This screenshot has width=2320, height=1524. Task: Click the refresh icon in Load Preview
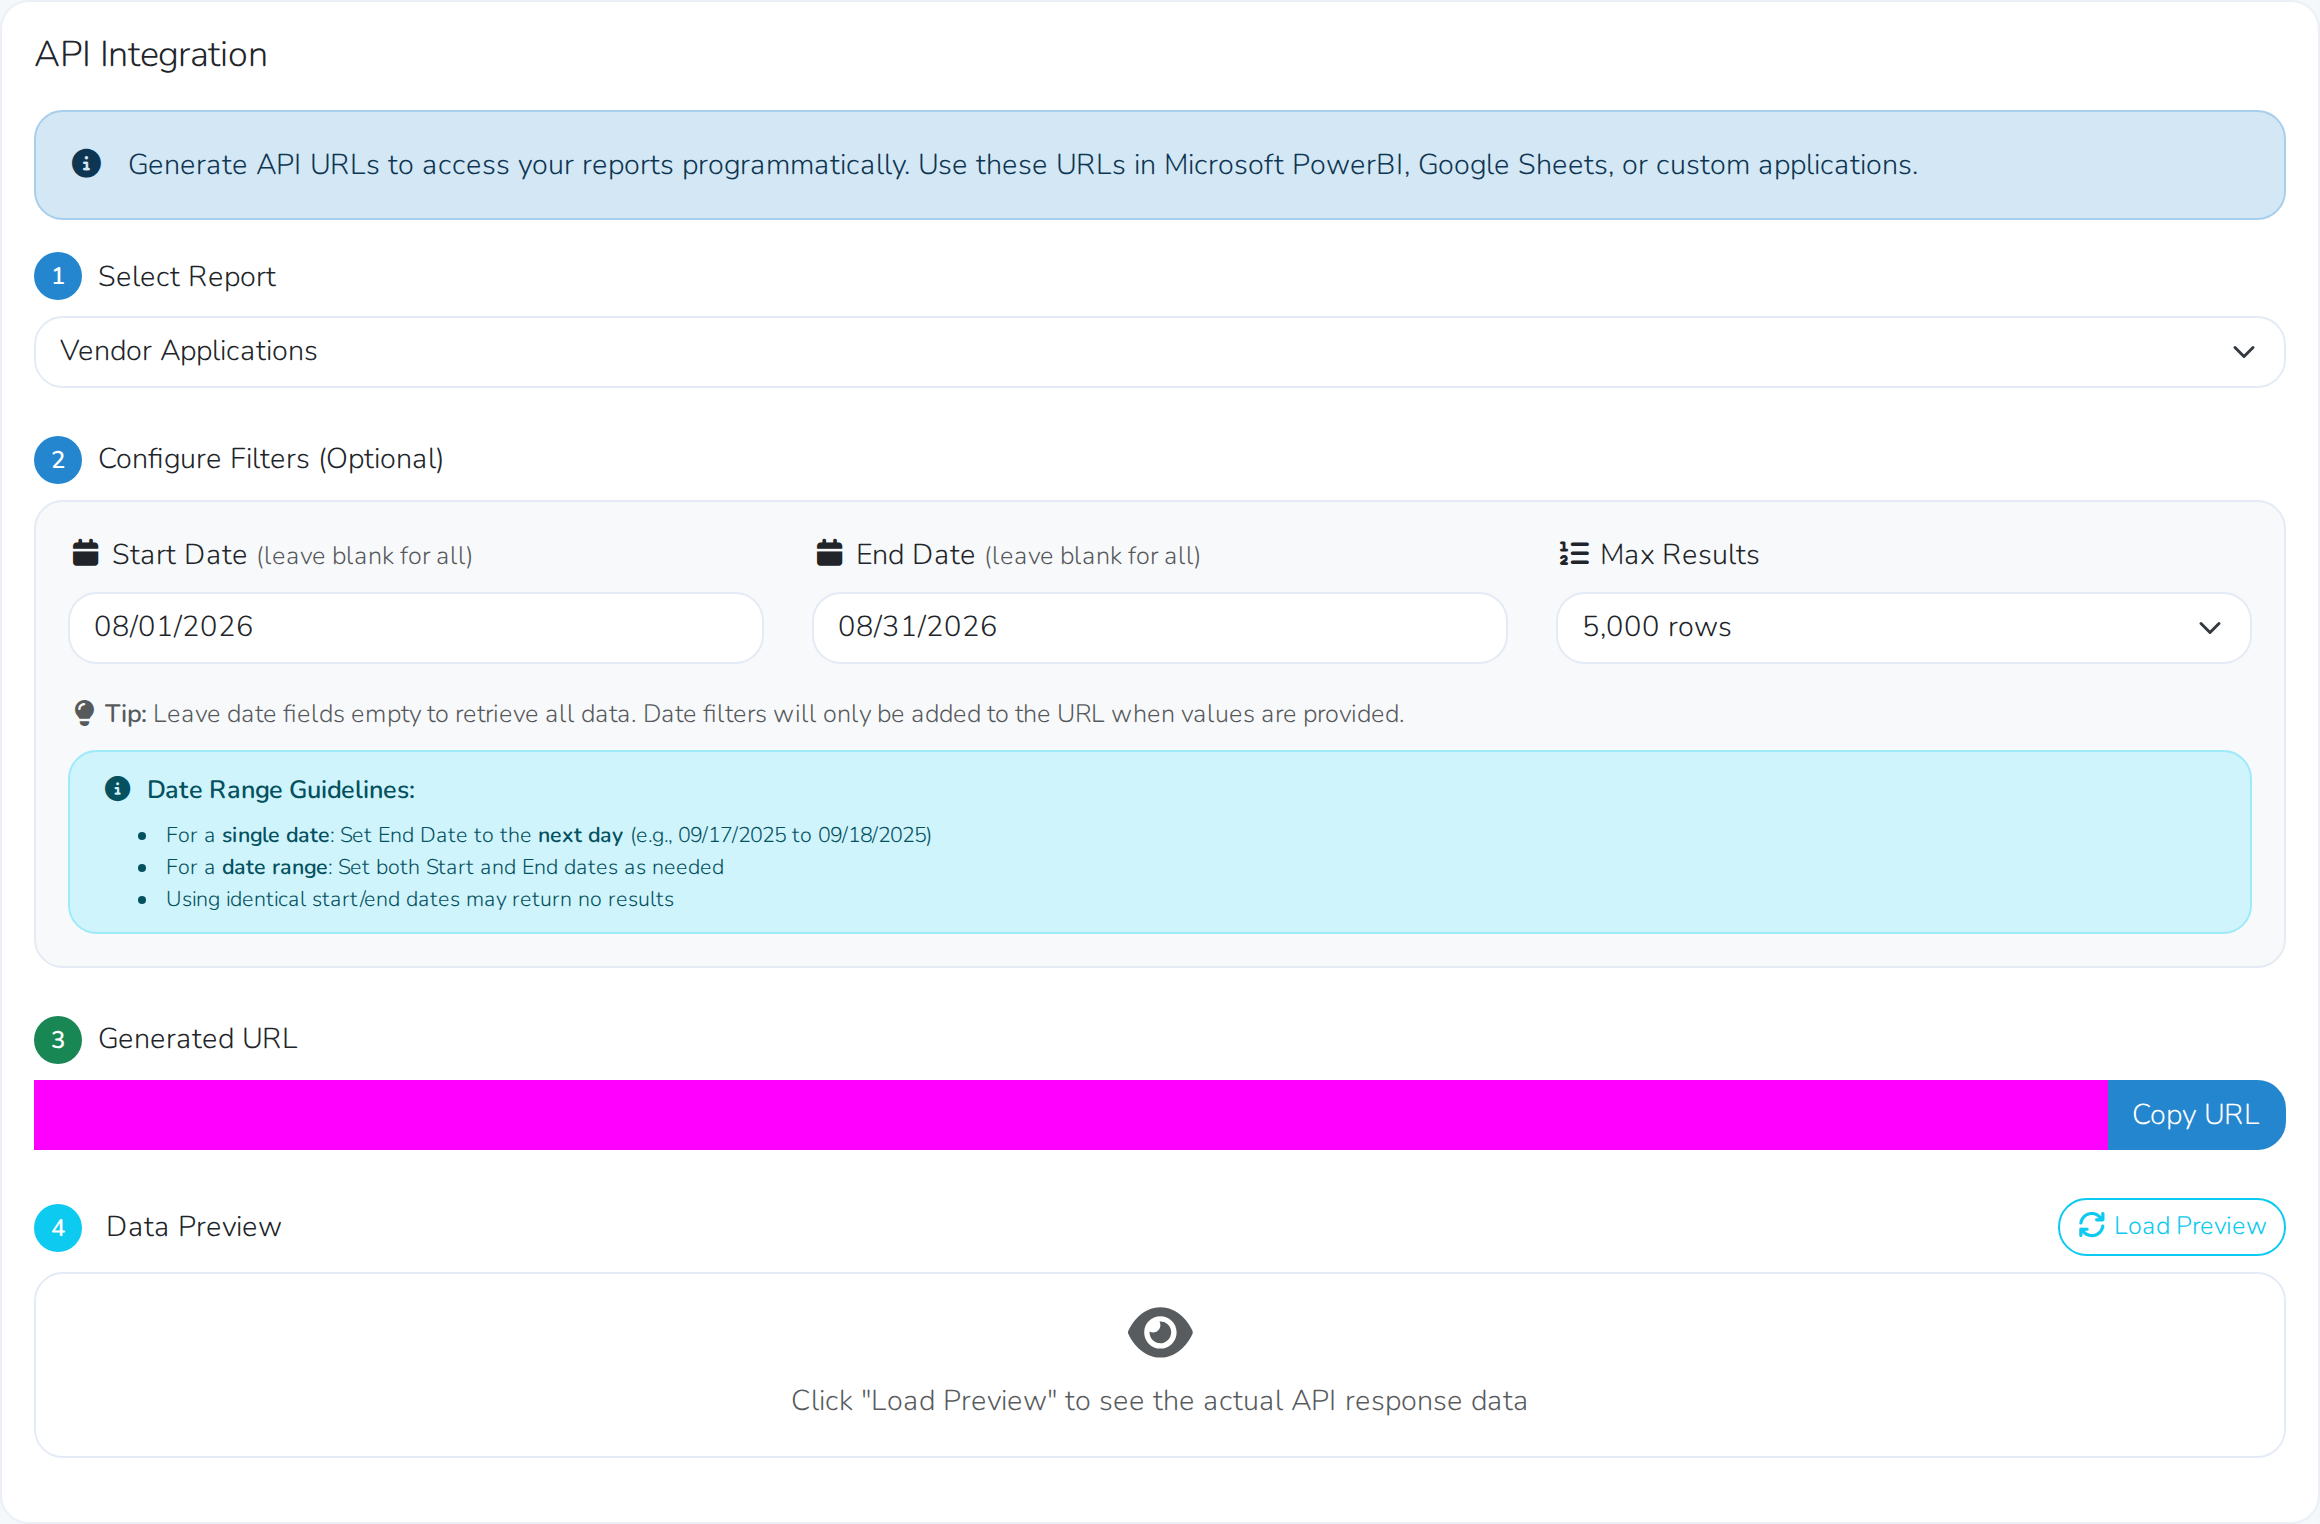pyautogui.click(x=2091, y=1226)
